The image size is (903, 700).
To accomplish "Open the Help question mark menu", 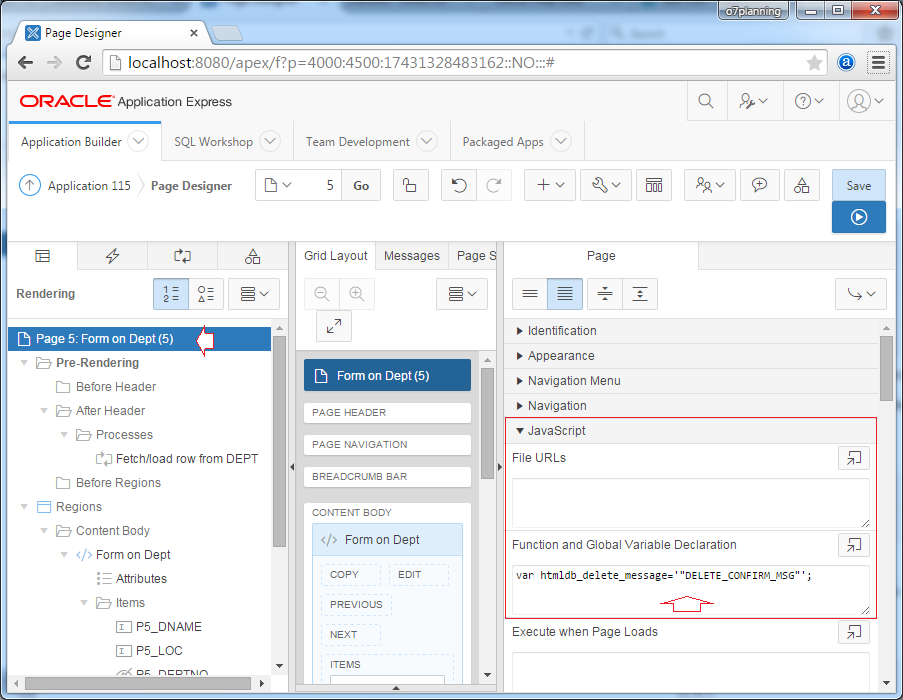I will point(809,101).
